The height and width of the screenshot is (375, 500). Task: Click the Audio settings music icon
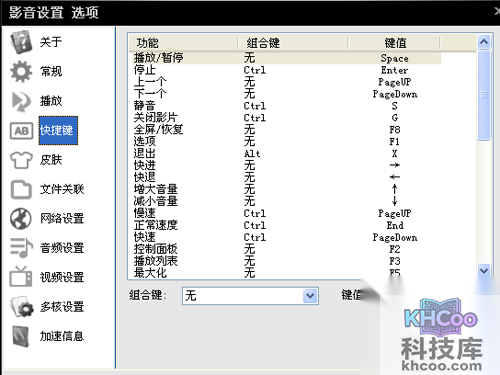click(x=21, y=248)
